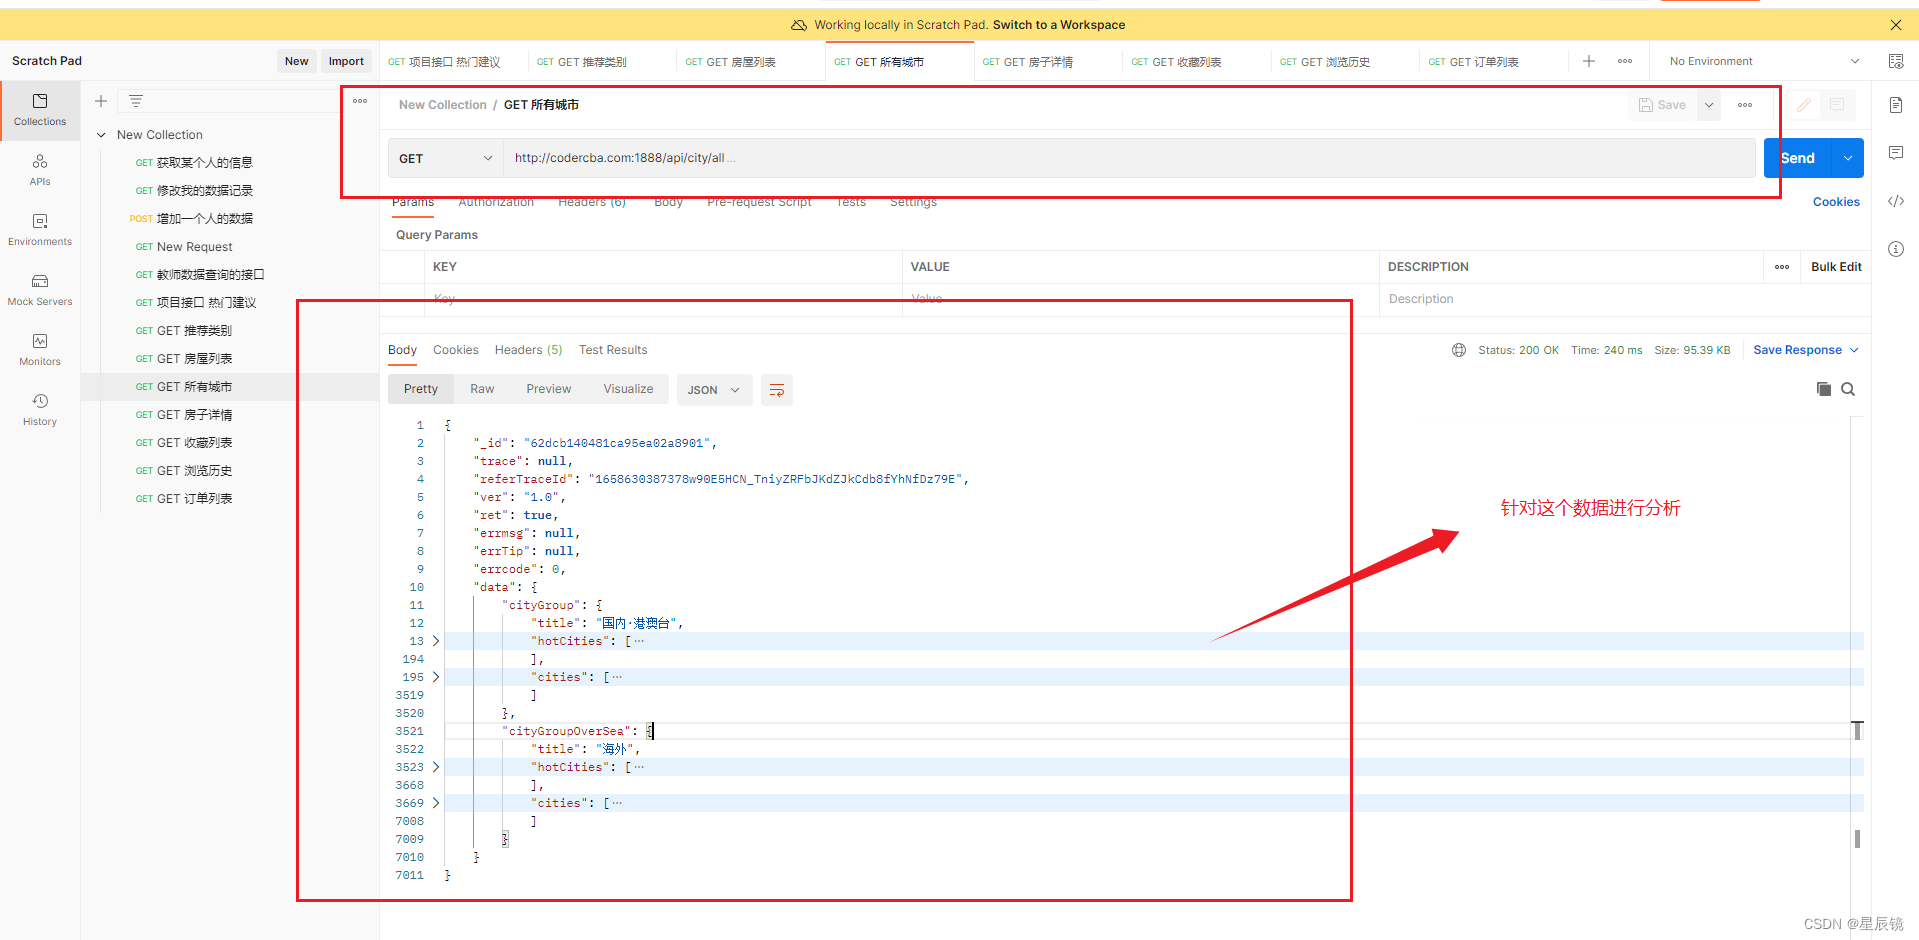This screenshot has width=1919, height=940.
Task: Open the request three-dot options near Save
Action: (1745, 105)
